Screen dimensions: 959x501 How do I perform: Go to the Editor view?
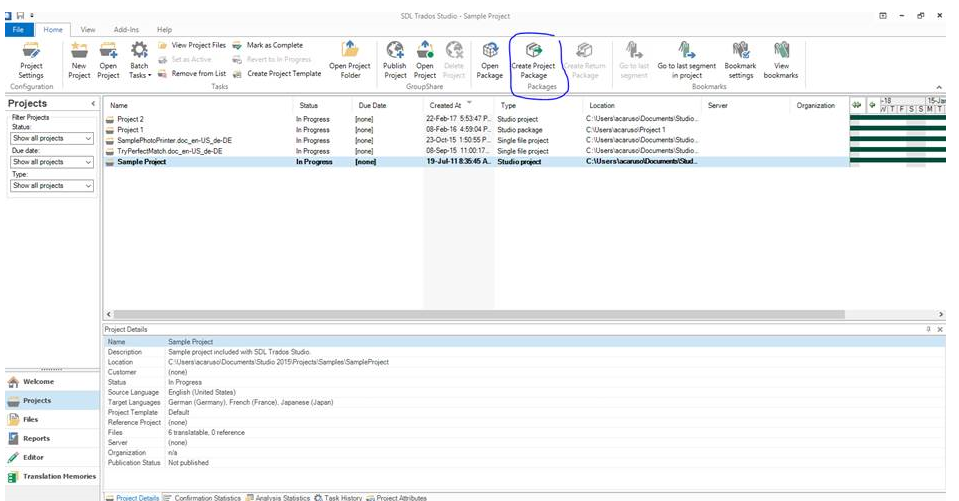point(52,458)
